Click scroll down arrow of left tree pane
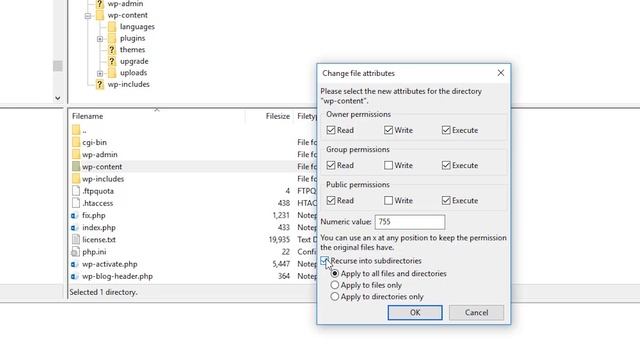Viewport: 640px width, 360px height. tap(58, 98)
